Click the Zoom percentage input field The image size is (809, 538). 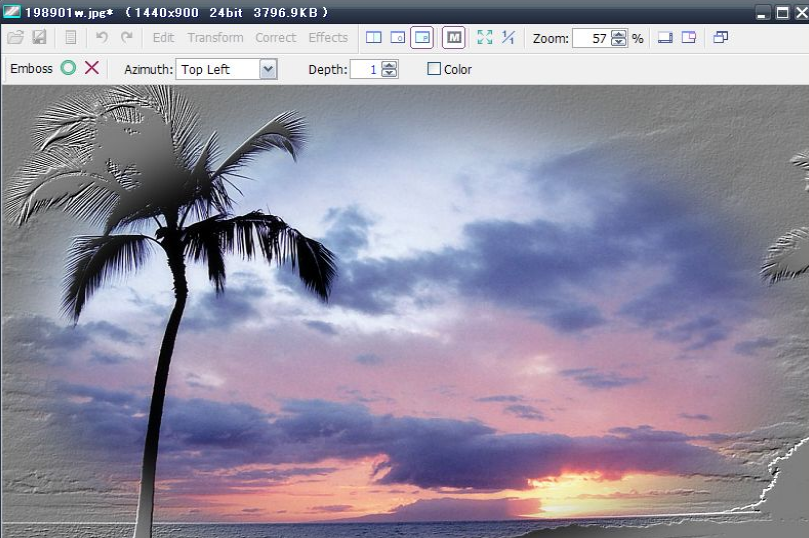590,38
